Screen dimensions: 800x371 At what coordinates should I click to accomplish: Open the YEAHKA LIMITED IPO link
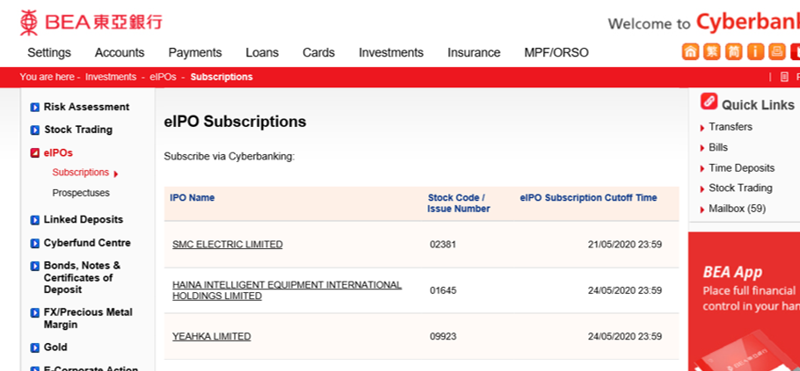212,337
